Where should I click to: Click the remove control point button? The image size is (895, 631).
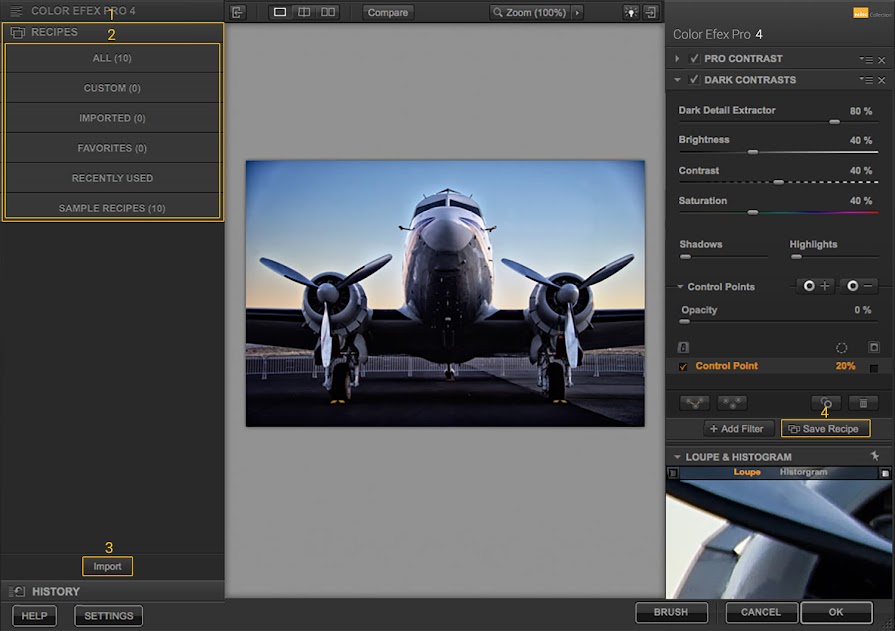click(x=857, y=286)
